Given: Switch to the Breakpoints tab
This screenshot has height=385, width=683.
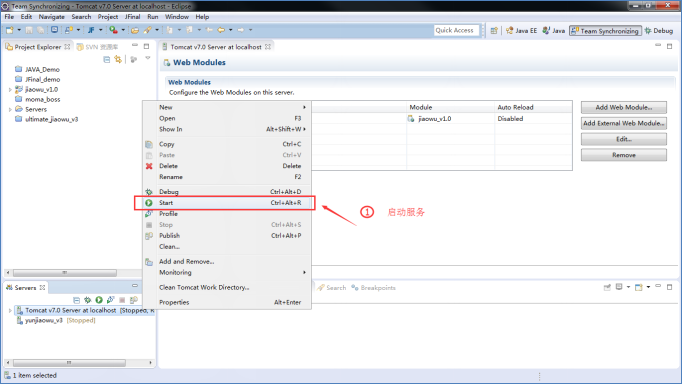Looking at the screenshot, I should tap(373, 288).
